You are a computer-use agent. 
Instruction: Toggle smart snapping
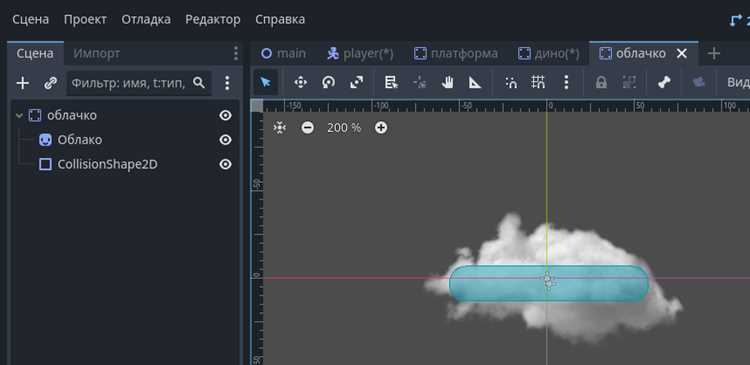click(511, 83)
